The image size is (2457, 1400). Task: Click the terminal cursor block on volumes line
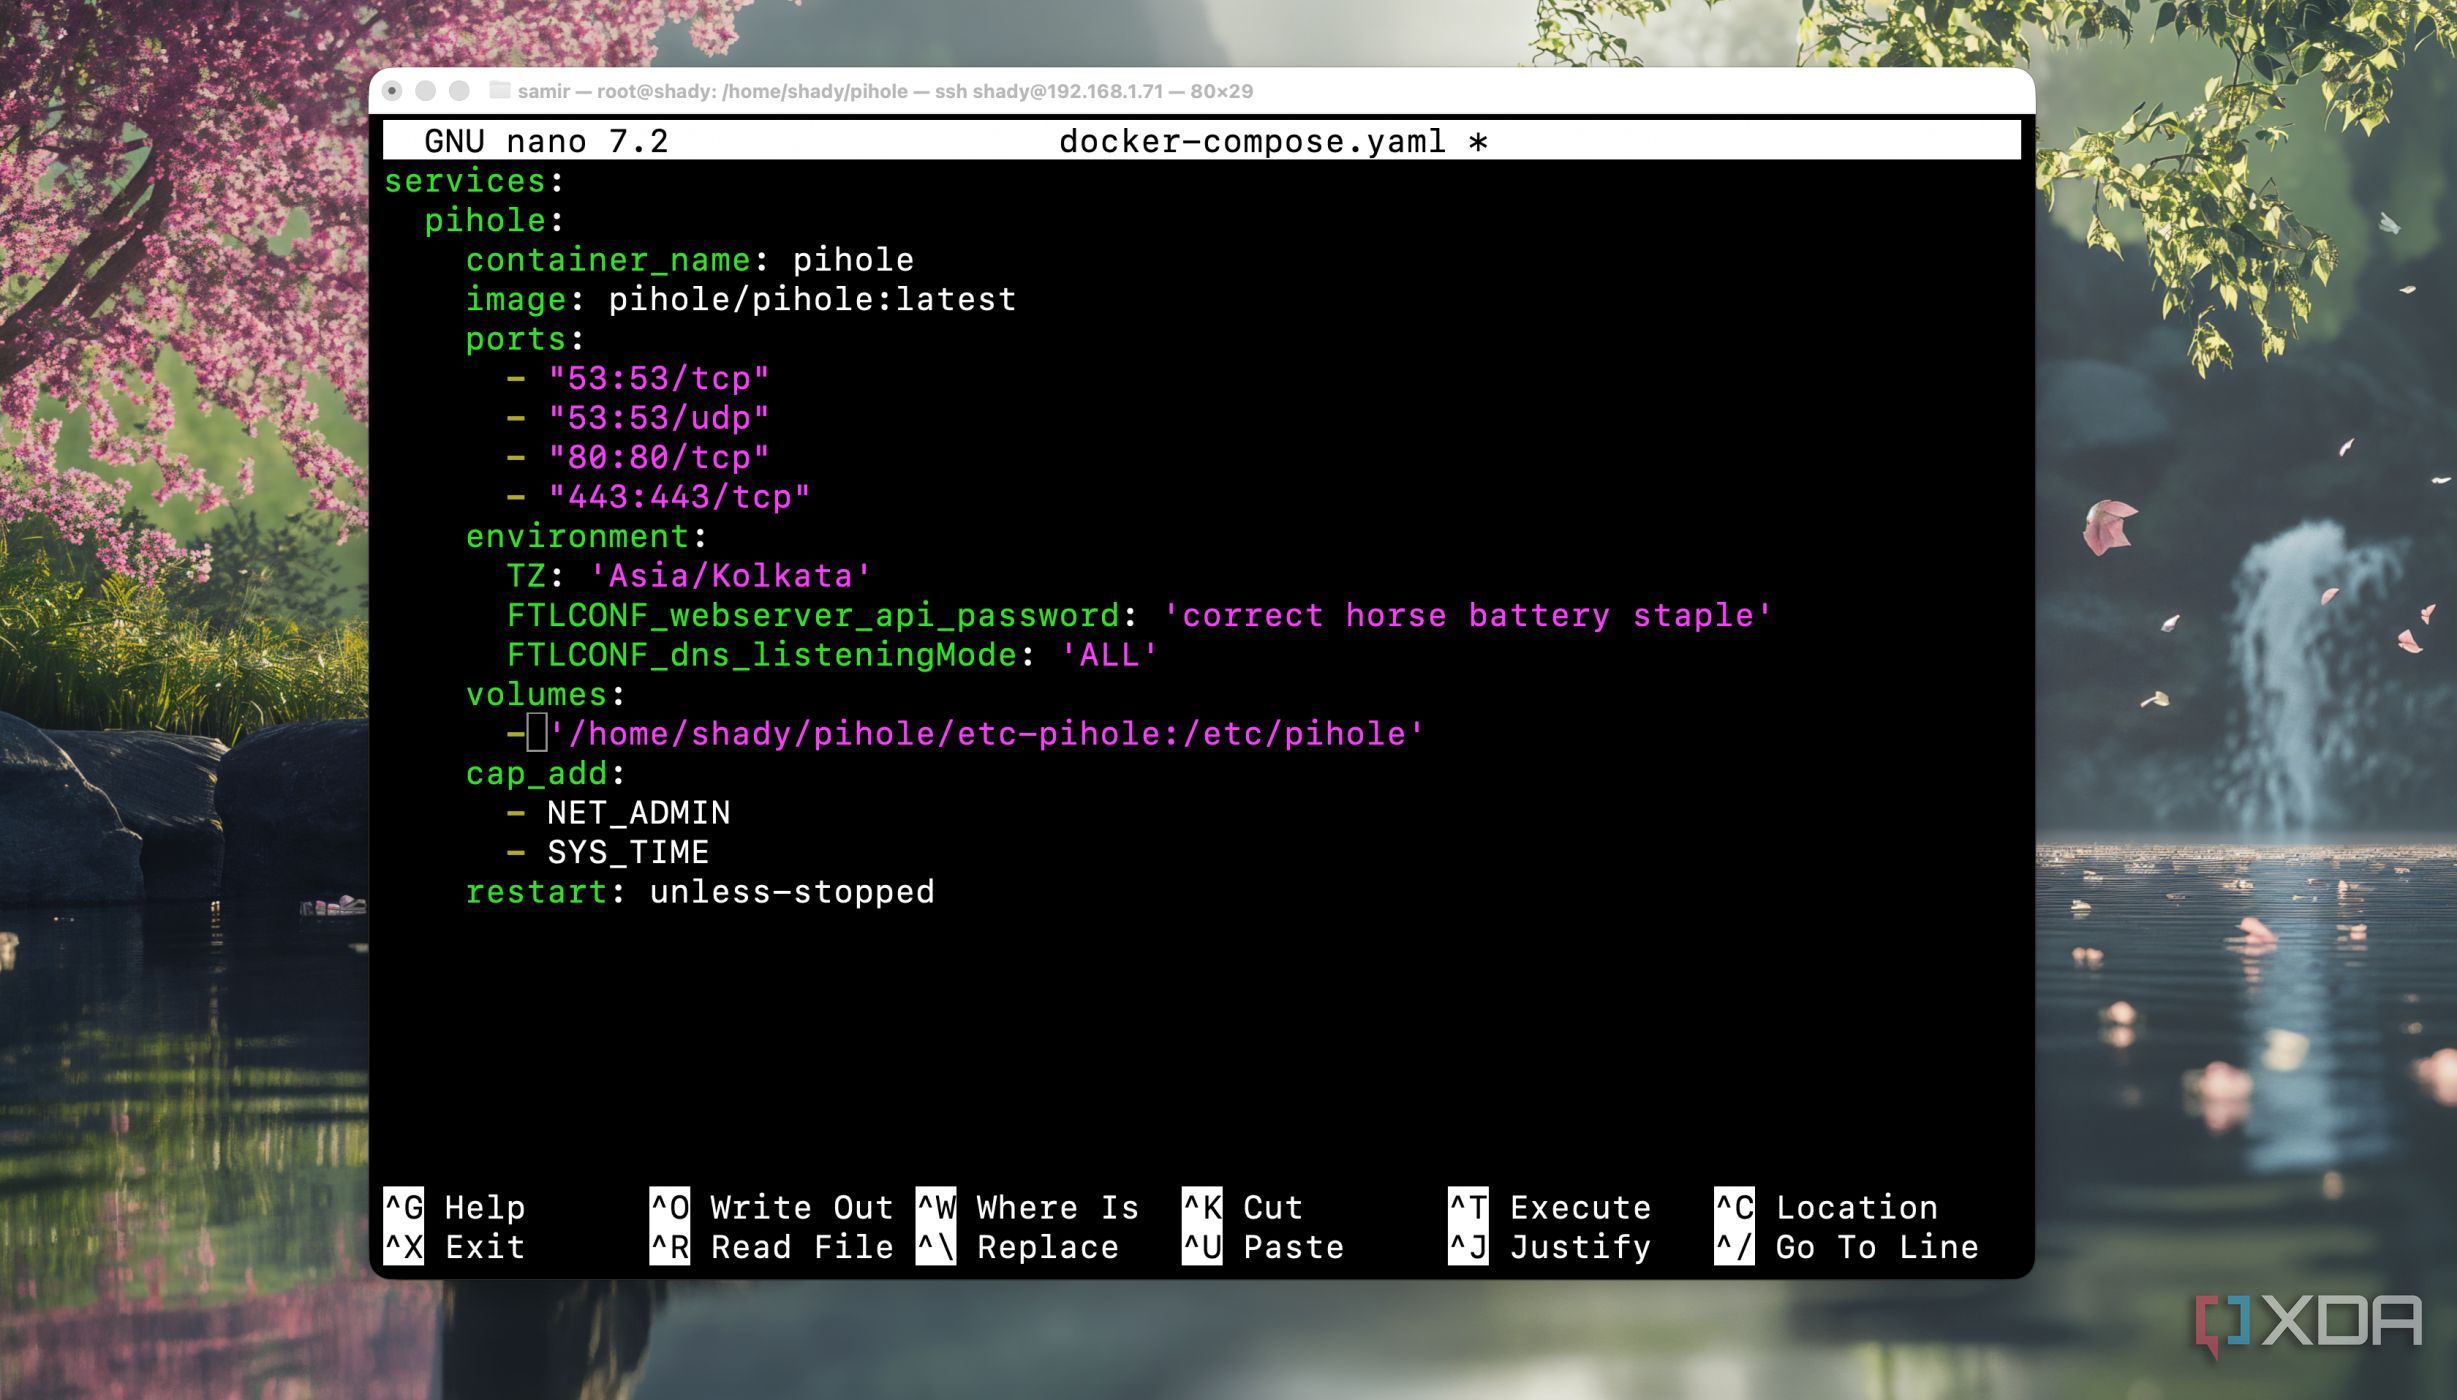(x=537, y=733)
